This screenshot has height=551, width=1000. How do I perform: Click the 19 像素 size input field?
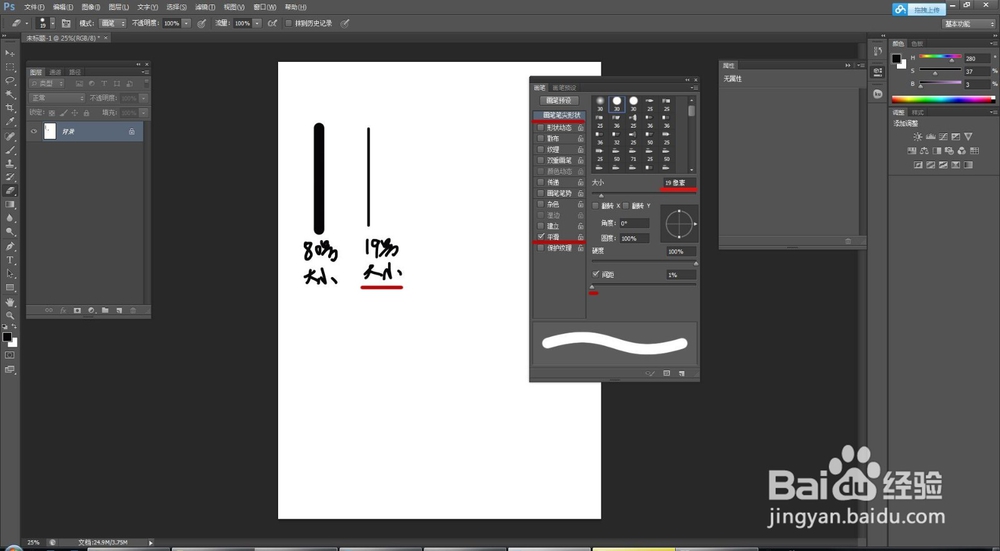pos(679,183)
